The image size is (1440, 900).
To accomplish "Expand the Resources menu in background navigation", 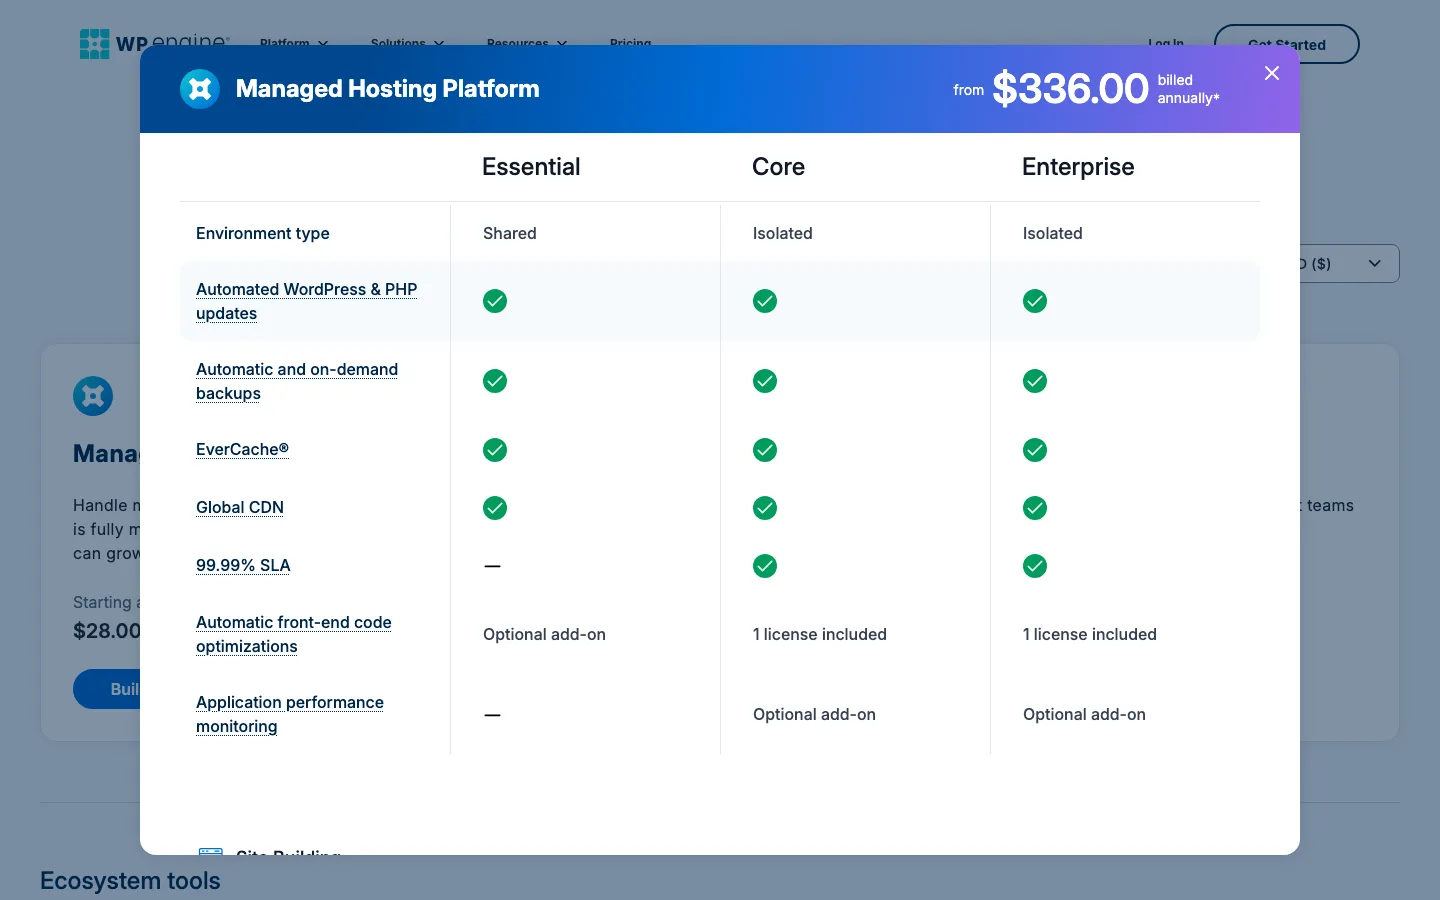I will click(x=527, y=43).
